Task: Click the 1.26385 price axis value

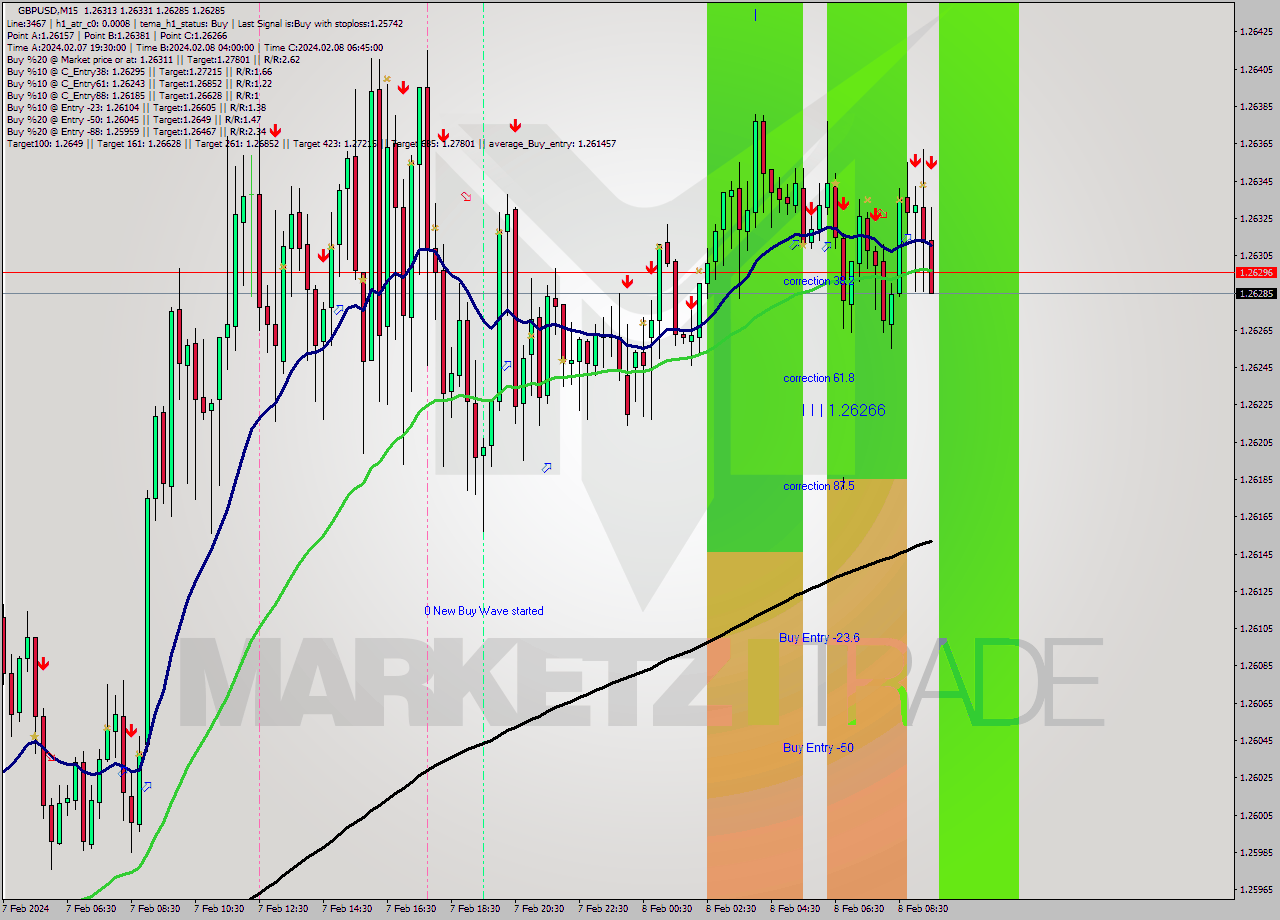Action: pyautogui.click(x=1256, y=106)
